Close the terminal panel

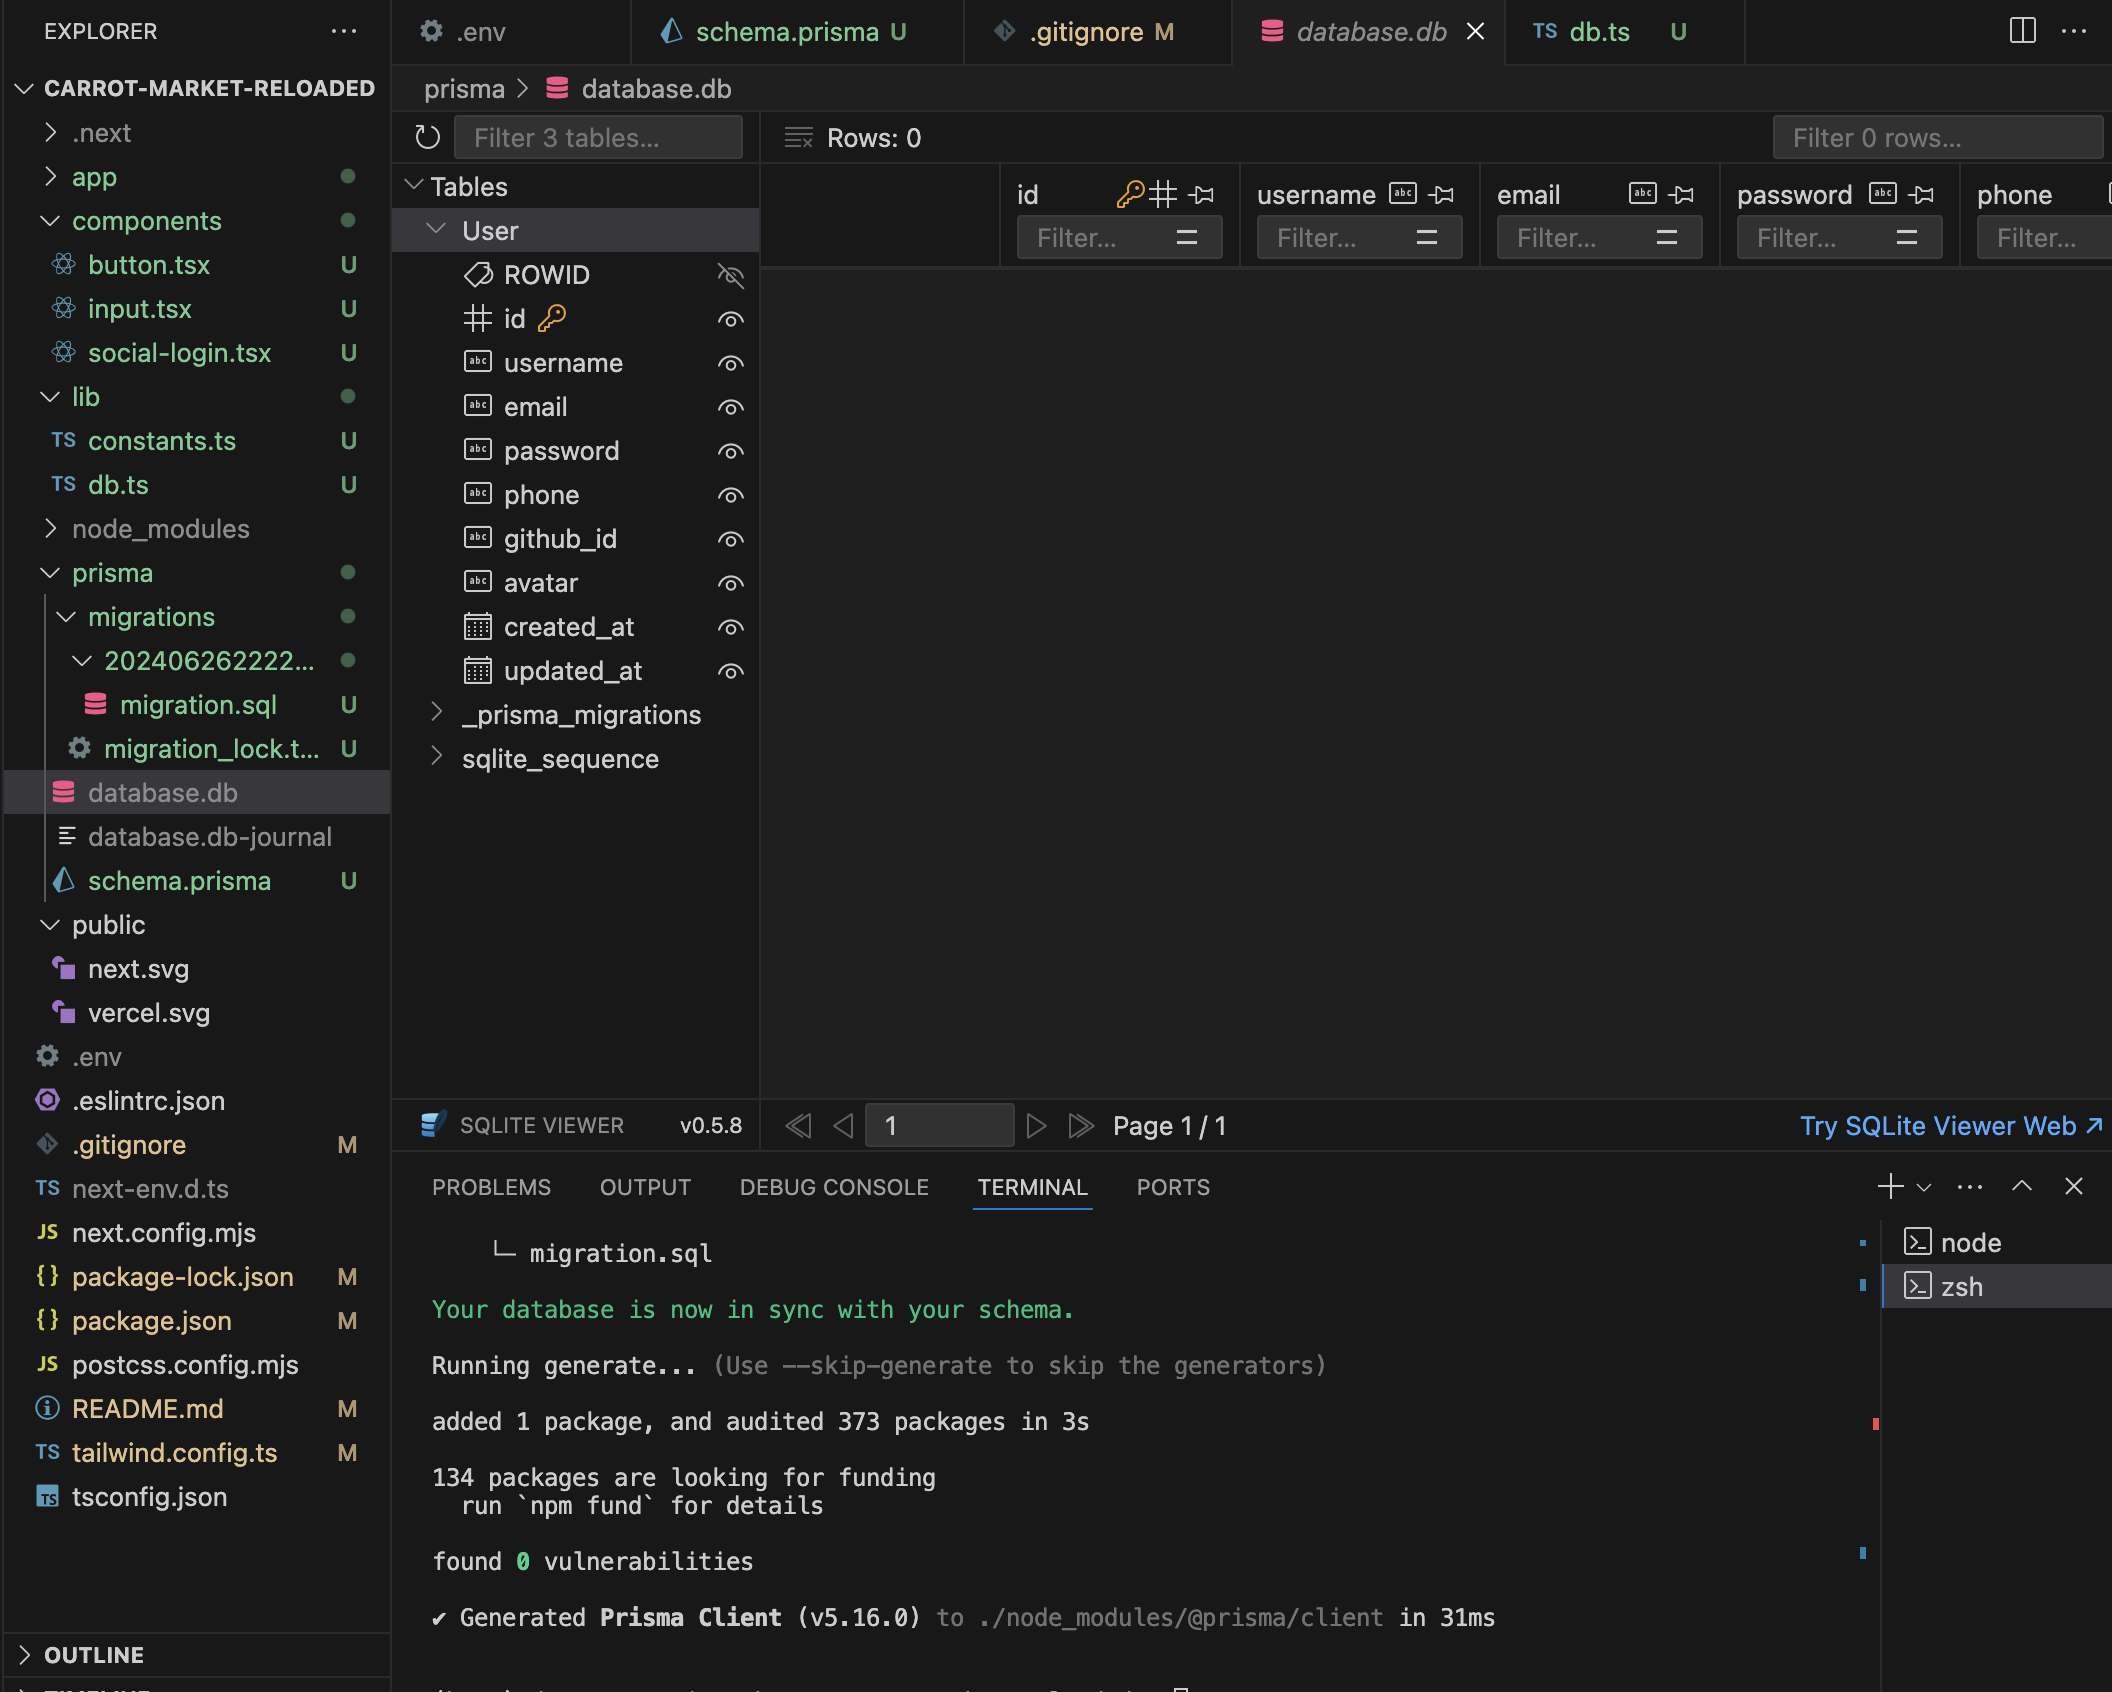[x=2074, y=1187]
